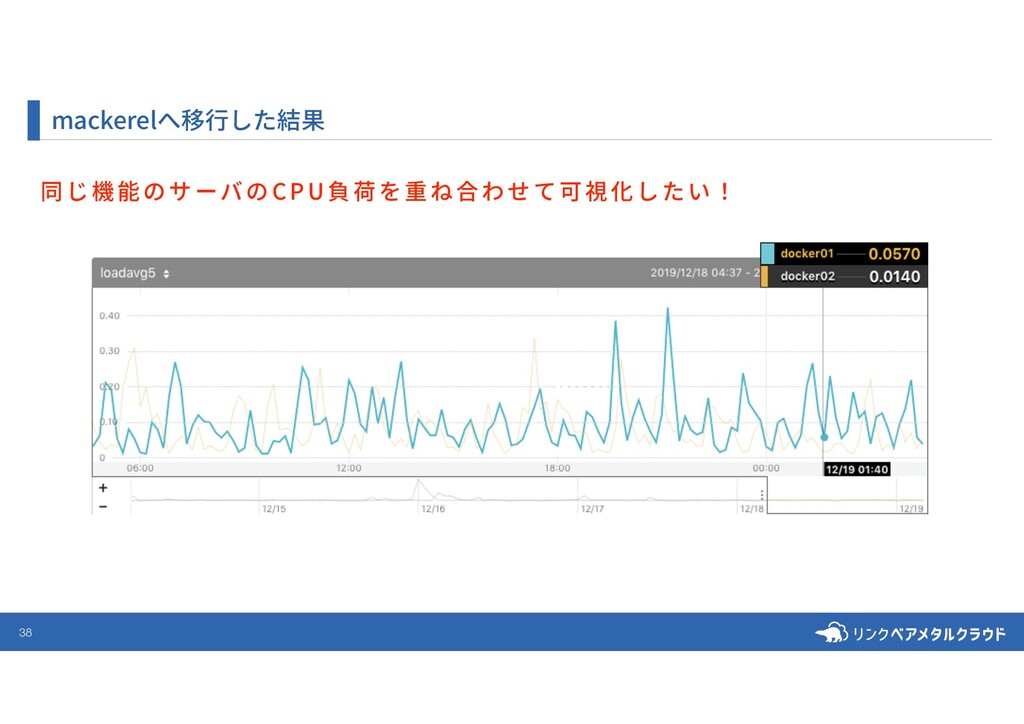Click the 12/19 01:40 time marker
The image size is (1024, 724).
tap(857, 469)
